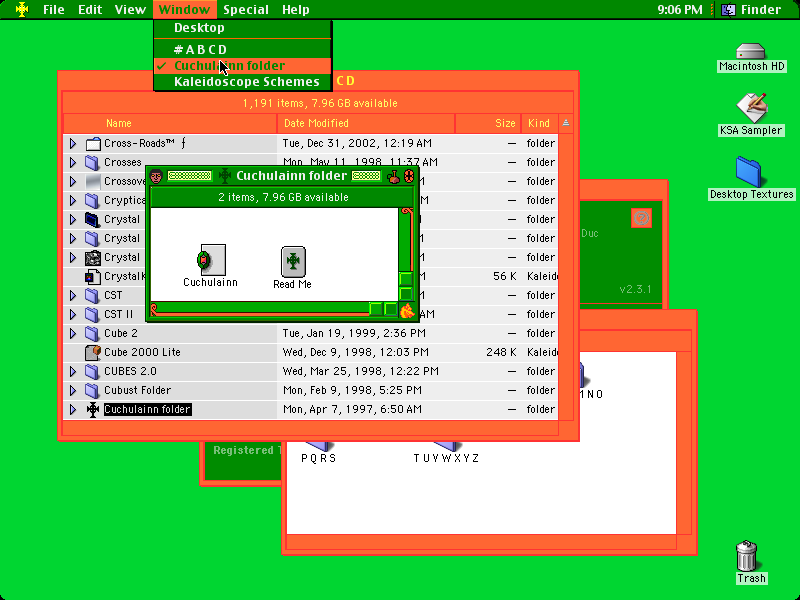Open the File menu
The image size is (800, 600).
54,9
